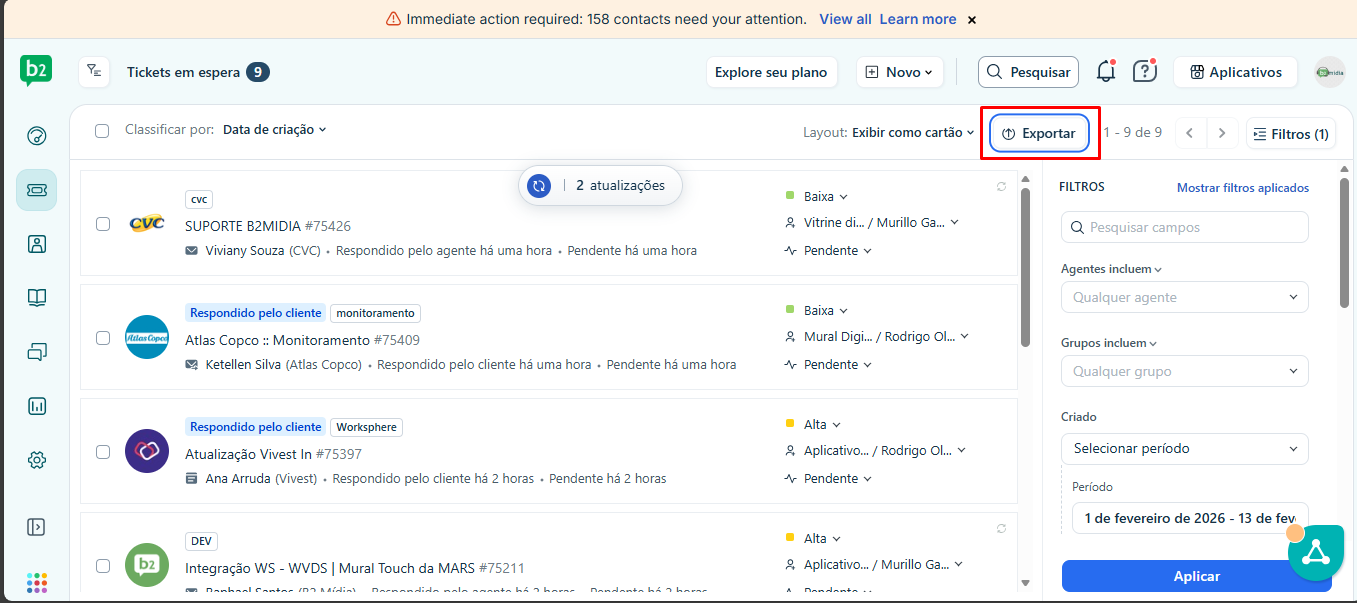Screen dimensions: 1357x603
Task: Expand the Agentes incluem condition selector
Action: coord(1112,269)
